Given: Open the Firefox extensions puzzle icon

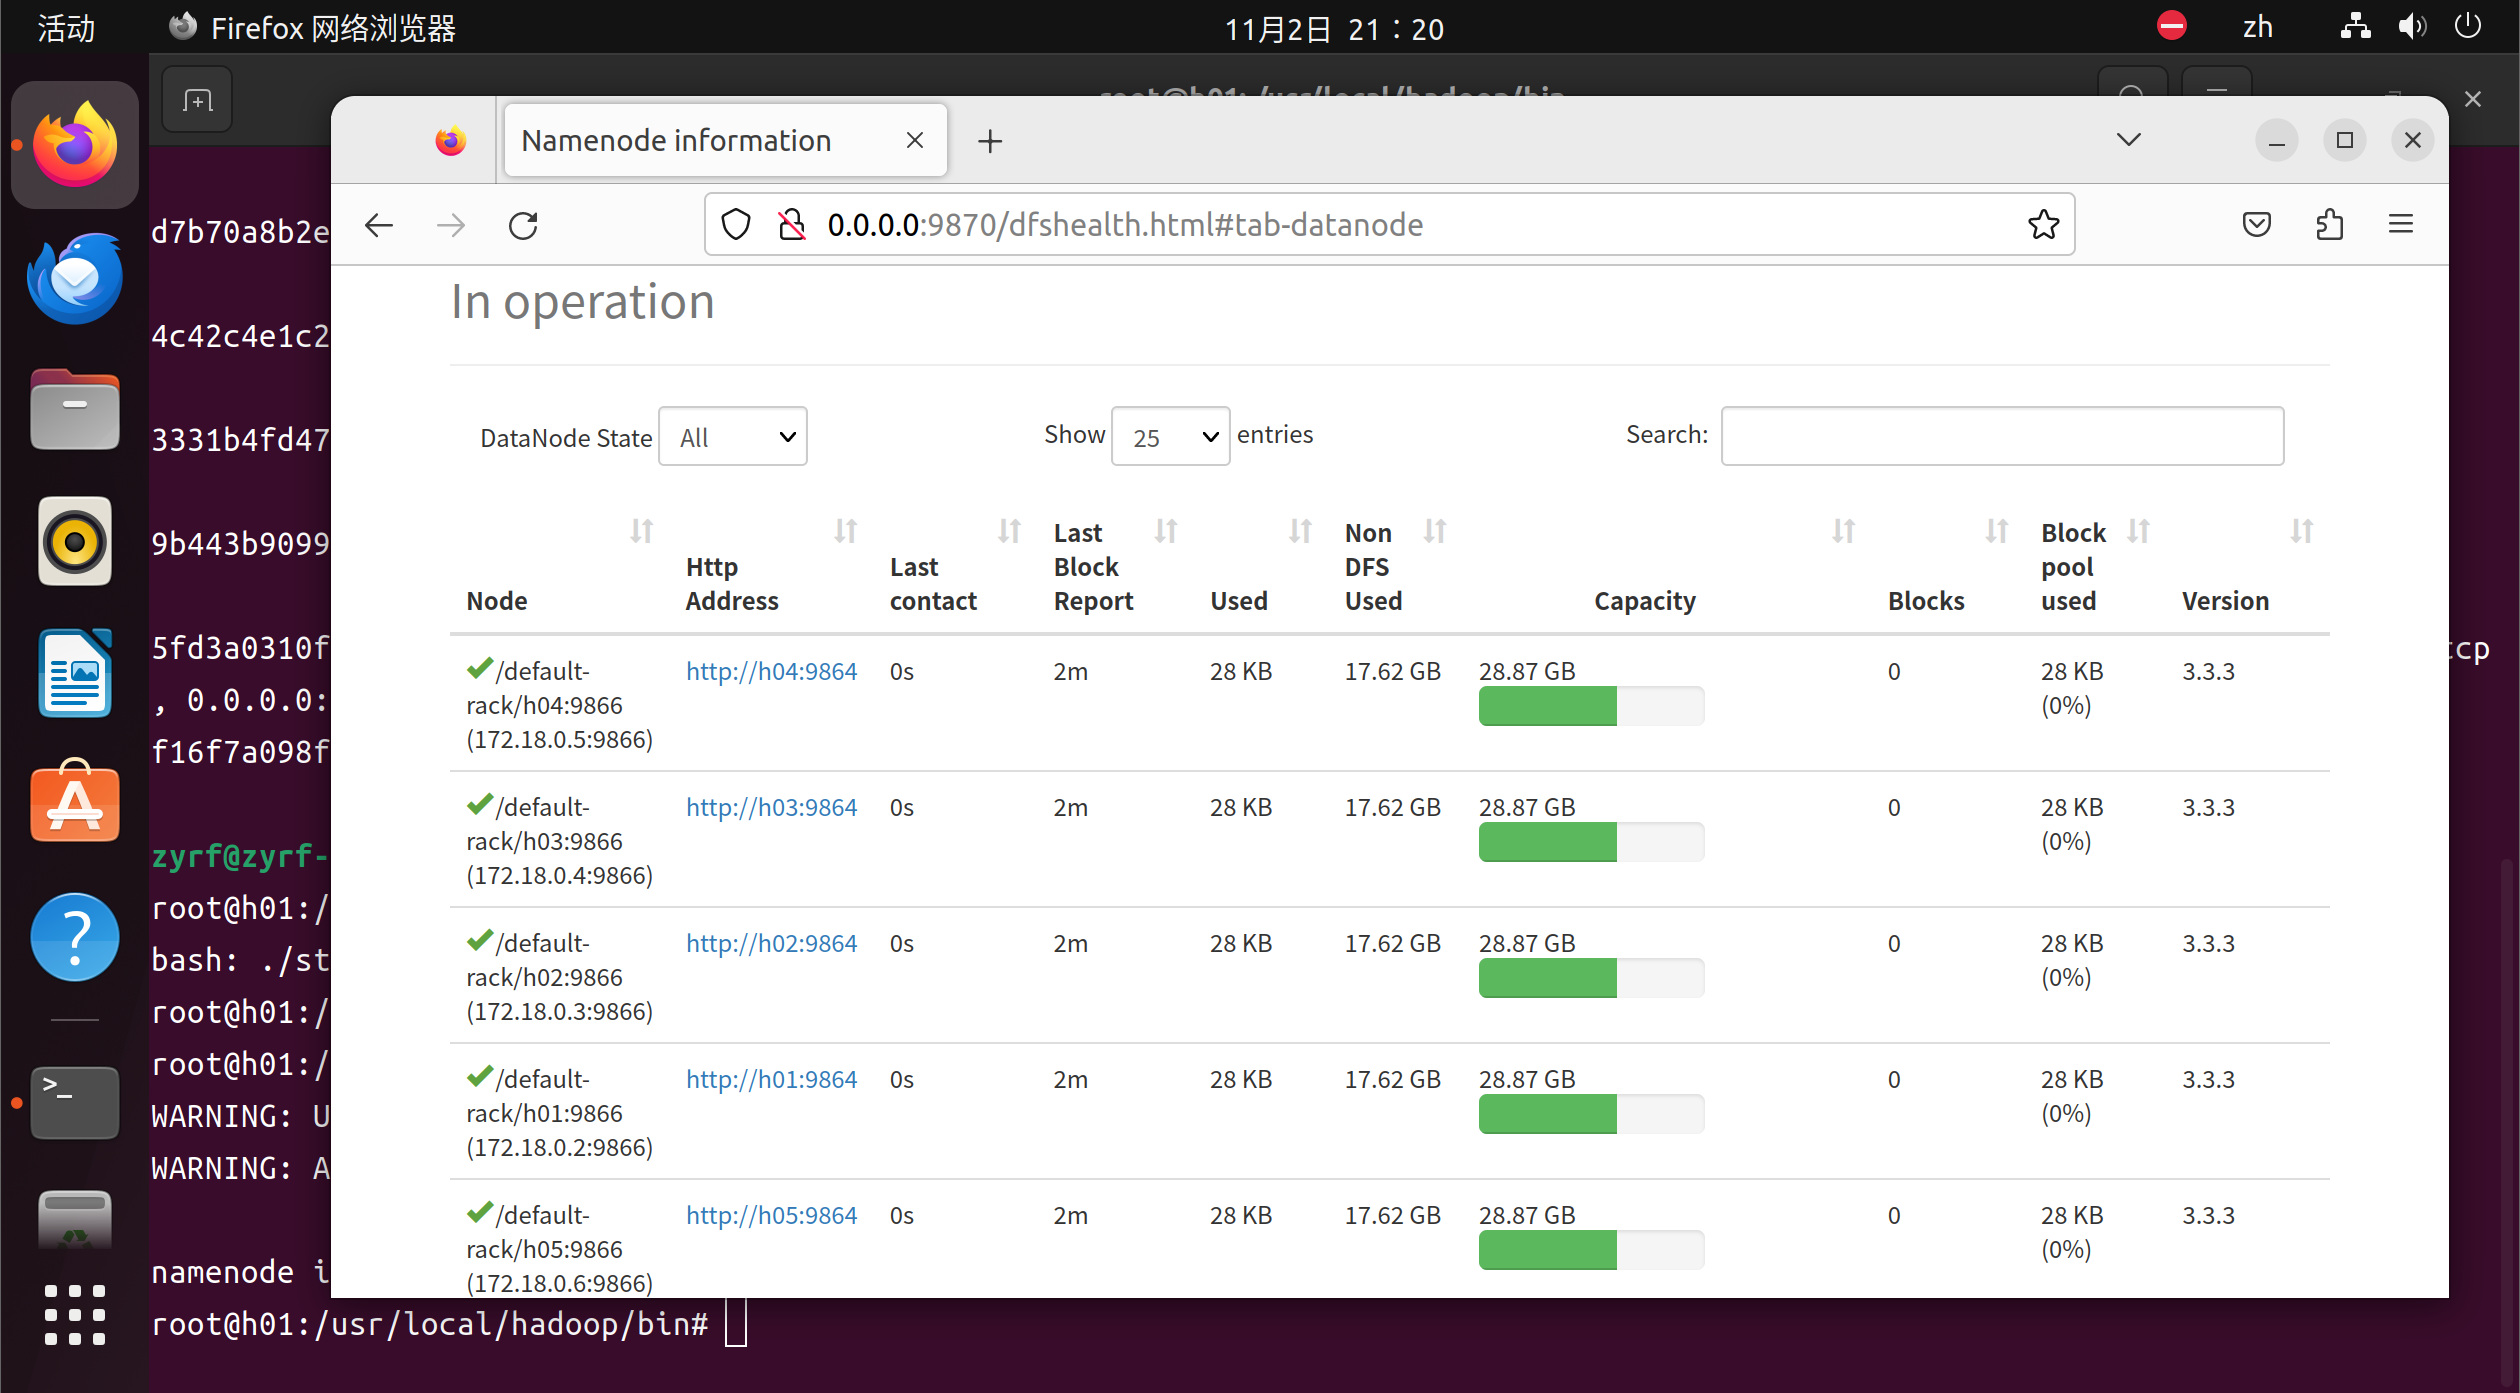Looking at the screenshot, I should (2329, 225).
